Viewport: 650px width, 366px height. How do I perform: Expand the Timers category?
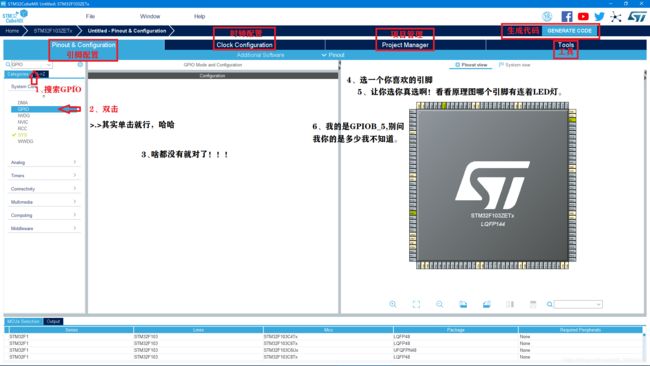44,176
